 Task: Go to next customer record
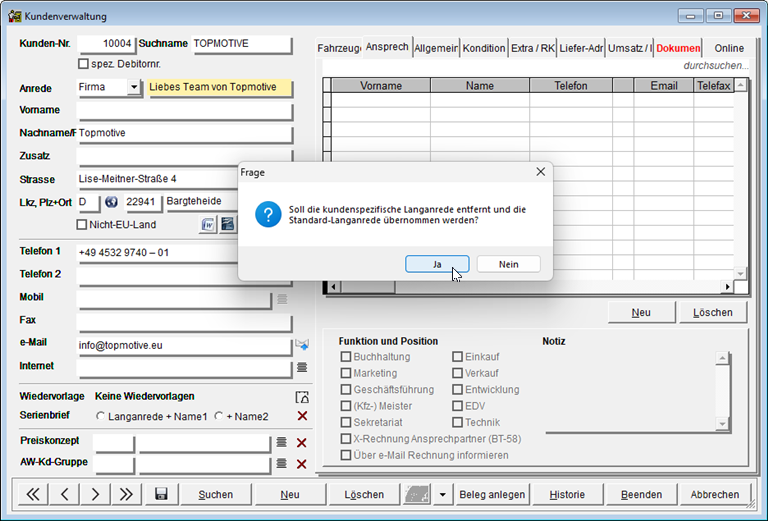coord(95,495)
